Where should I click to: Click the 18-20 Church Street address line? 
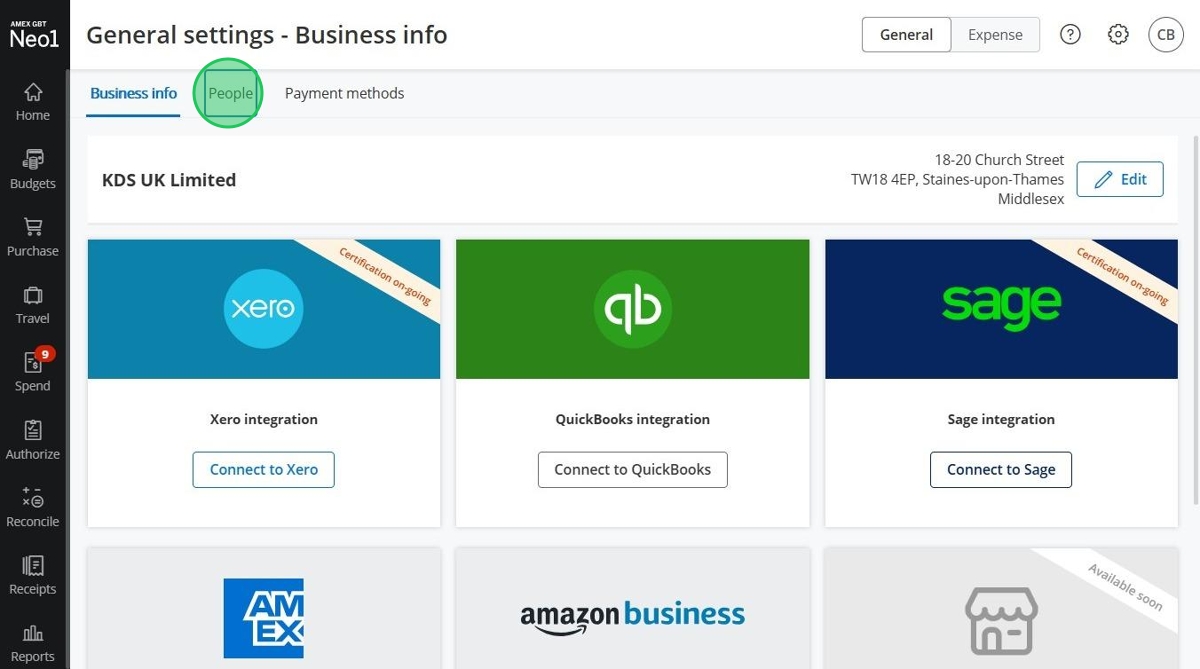tap(999, 160)
